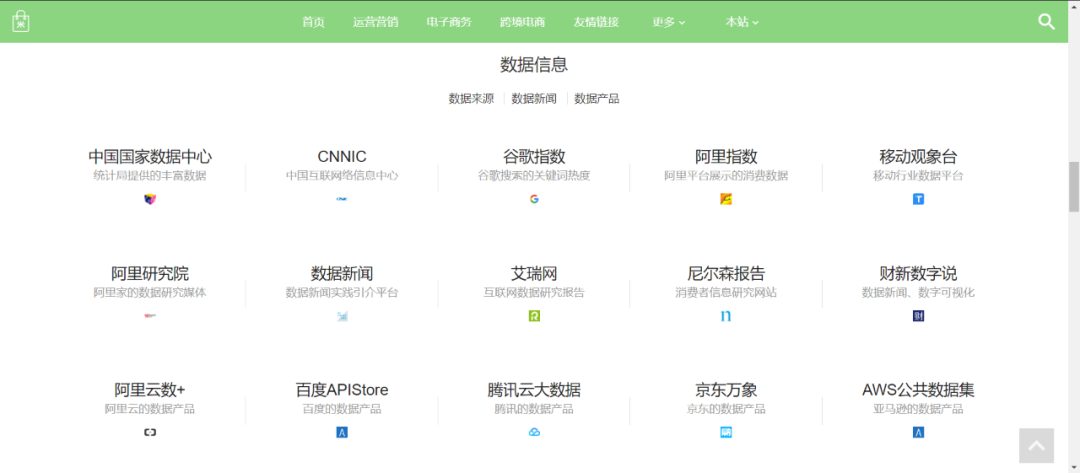Click the 阿里云数+ bracket icon

click(149, 432)
